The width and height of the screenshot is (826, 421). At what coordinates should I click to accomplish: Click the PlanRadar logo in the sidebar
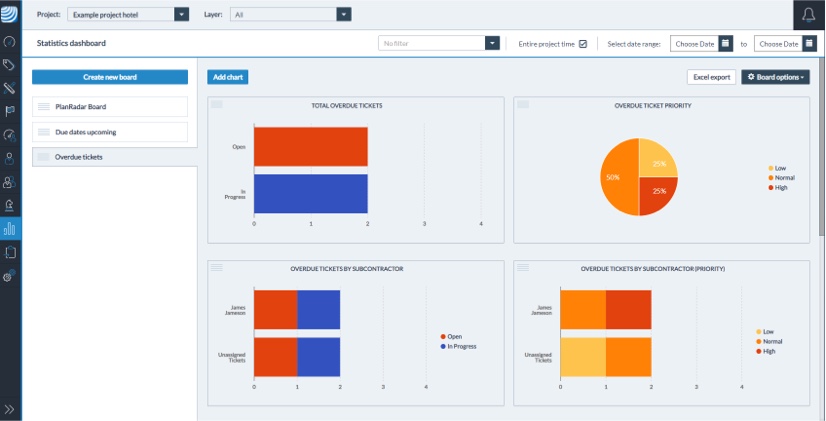[10, 14]
